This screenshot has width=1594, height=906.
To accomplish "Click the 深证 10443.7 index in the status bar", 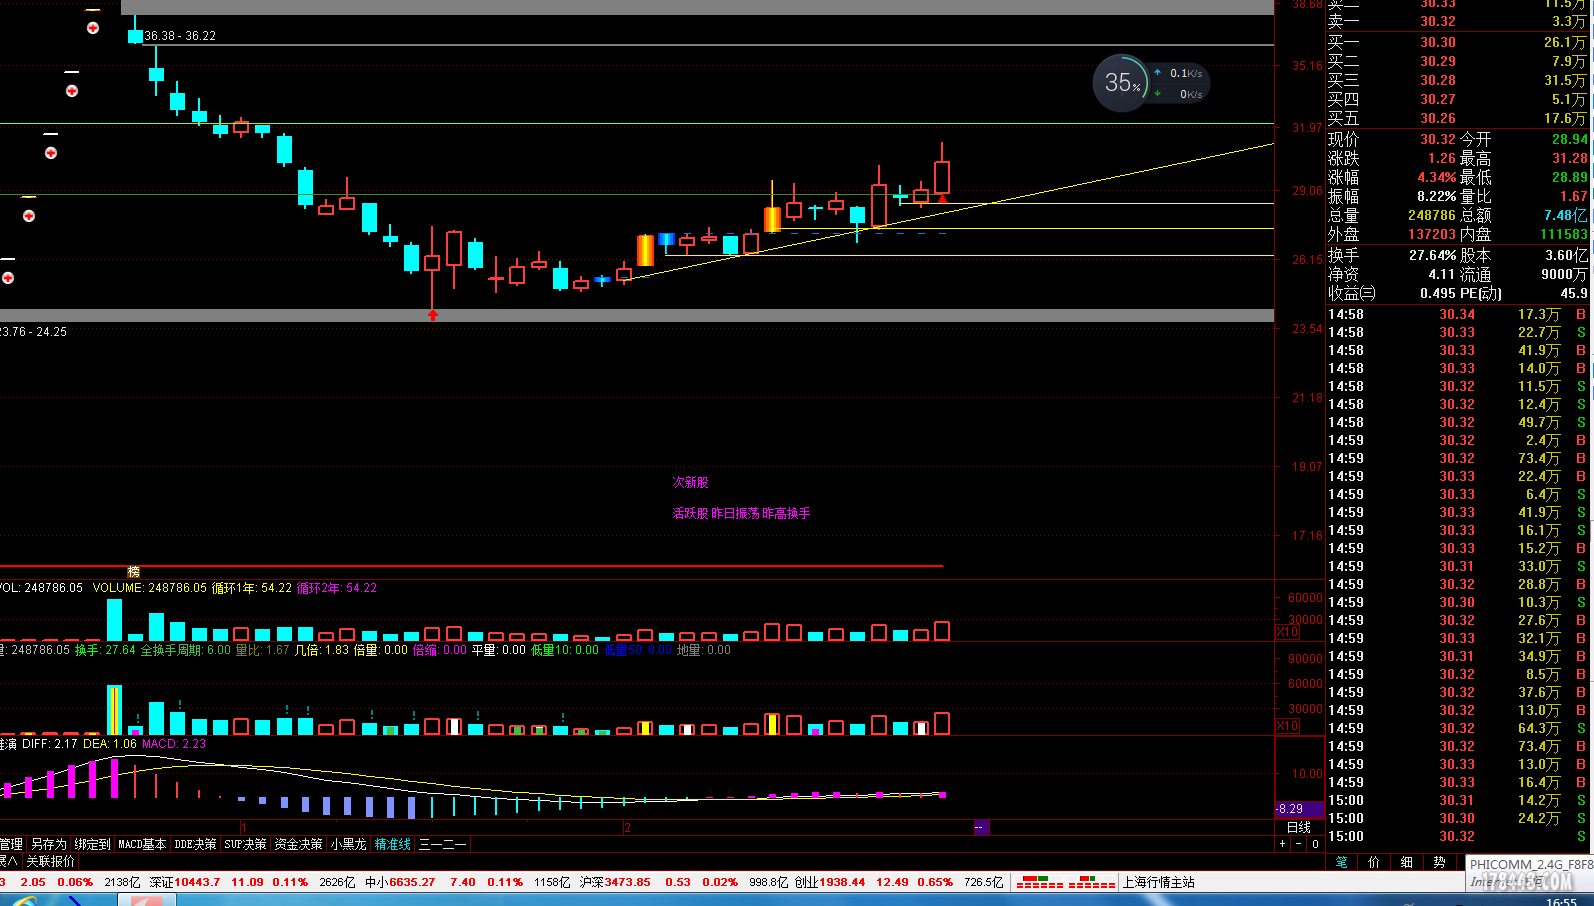I will point(185,882).
